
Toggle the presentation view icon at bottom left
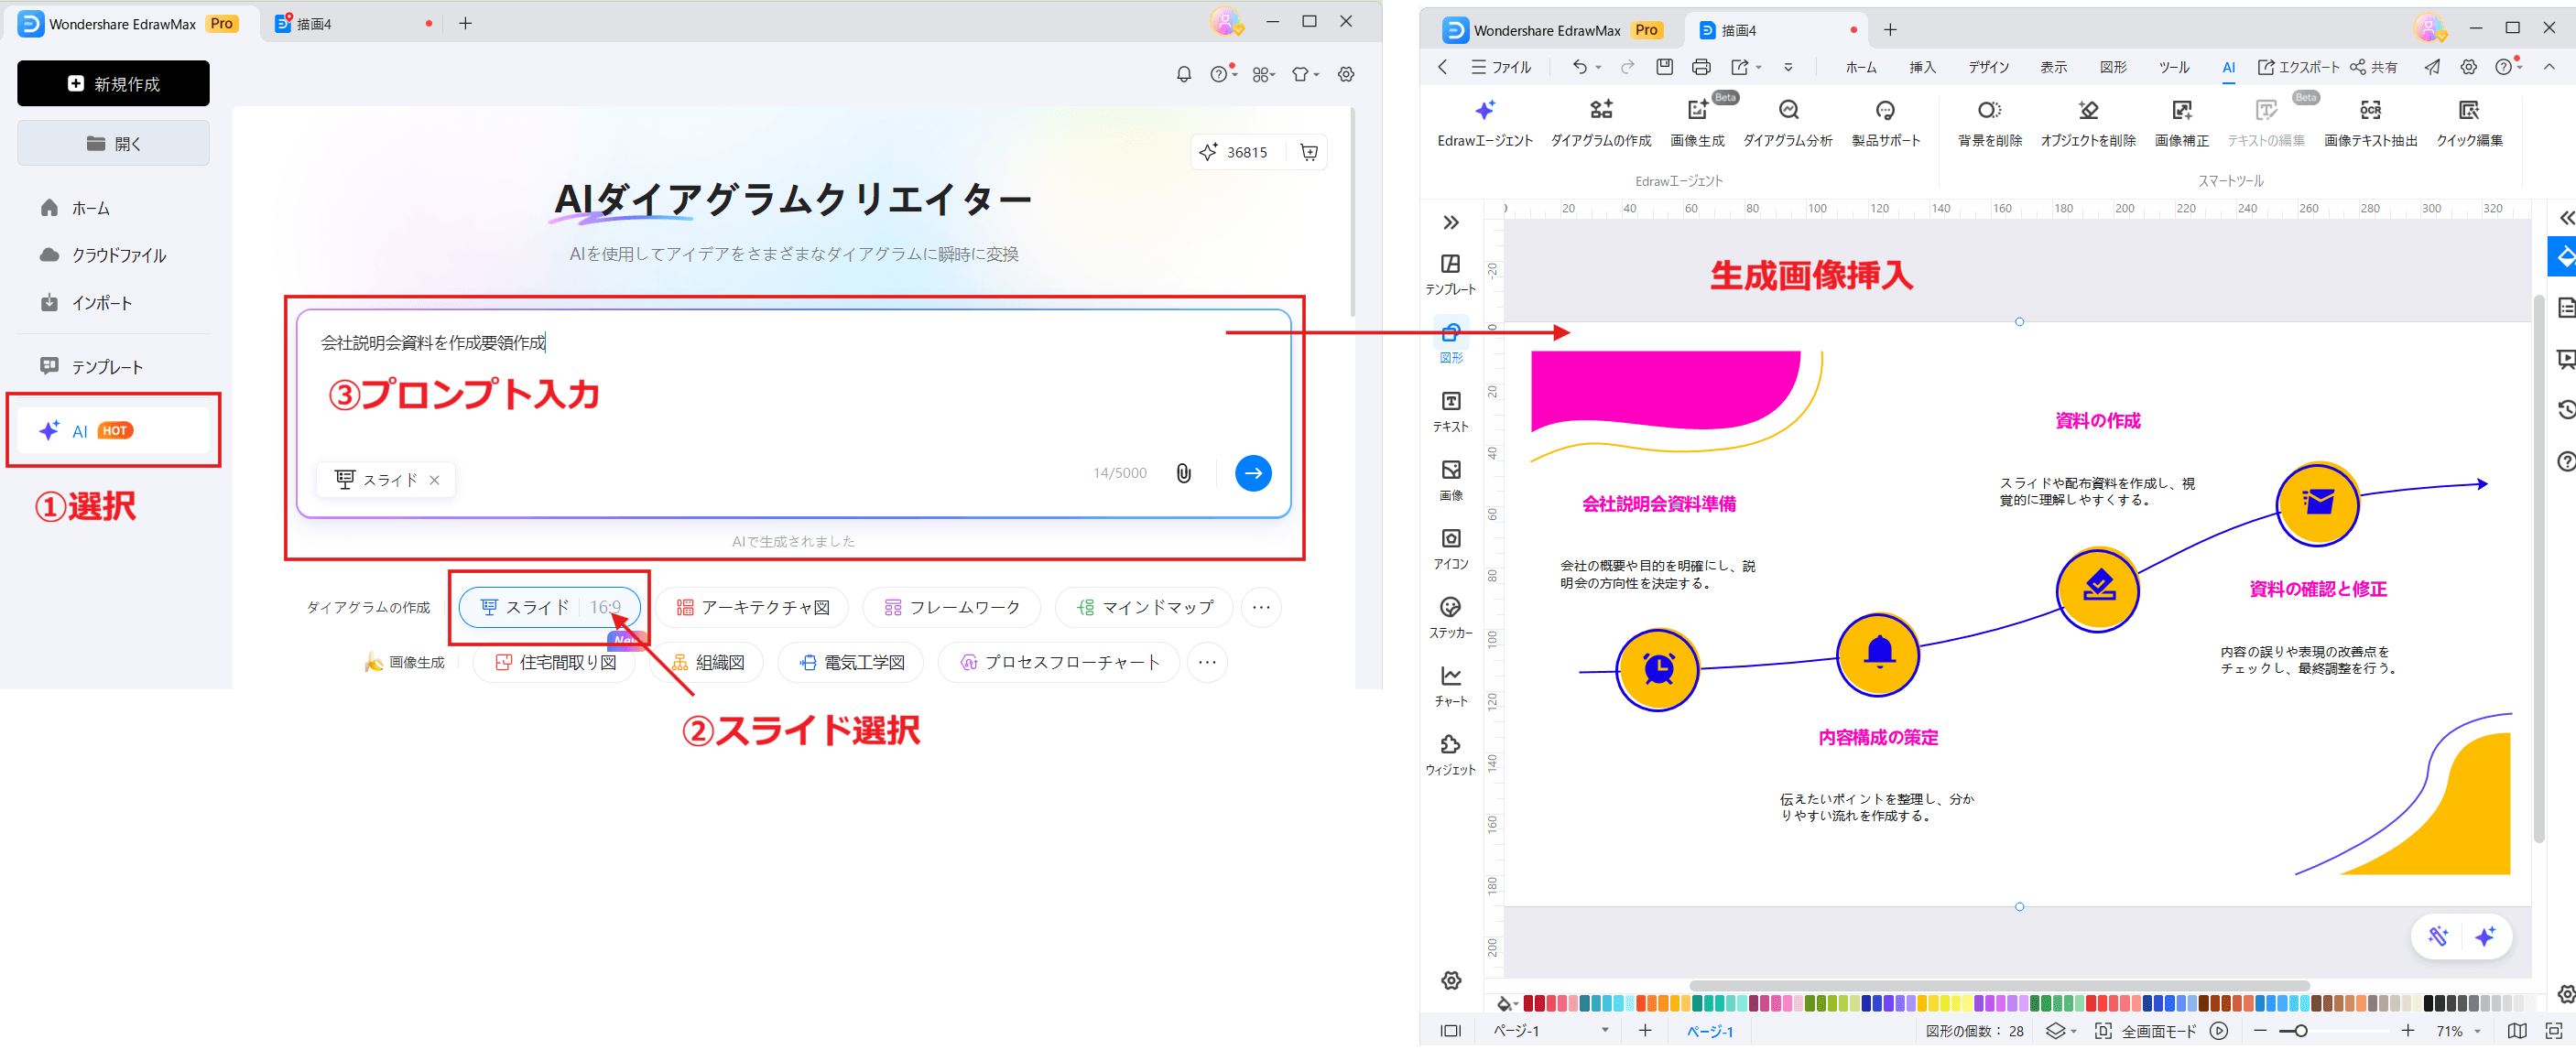[1450, 1030]
